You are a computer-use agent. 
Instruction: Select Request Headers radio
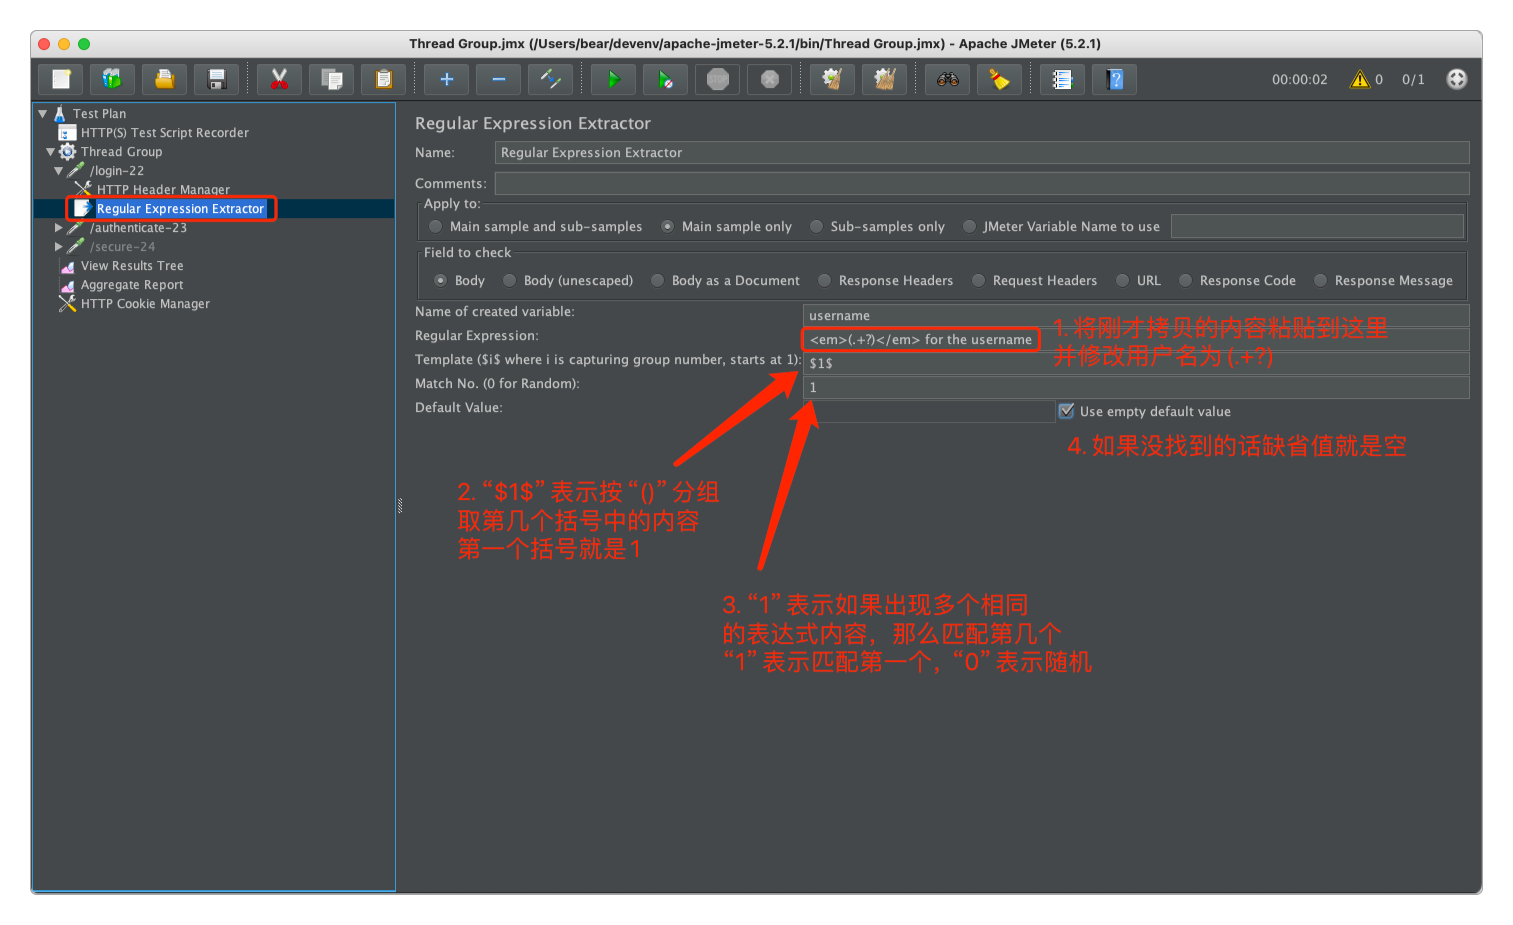pyautogui.click(x=978, y=281)
